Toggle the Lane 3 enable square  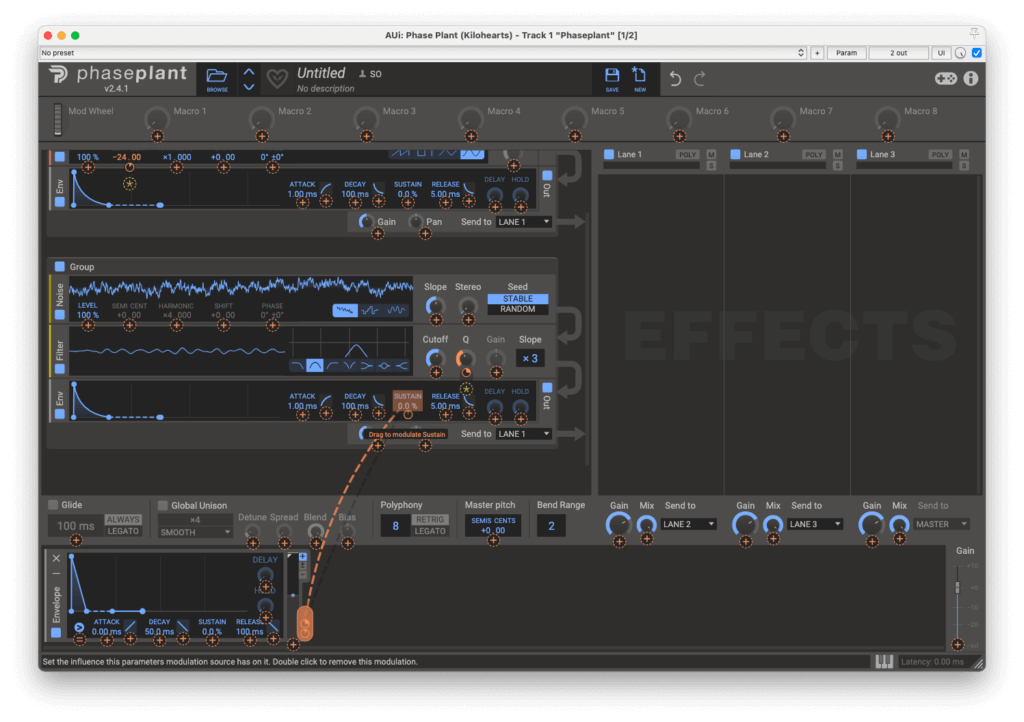(x=861, y=154)
